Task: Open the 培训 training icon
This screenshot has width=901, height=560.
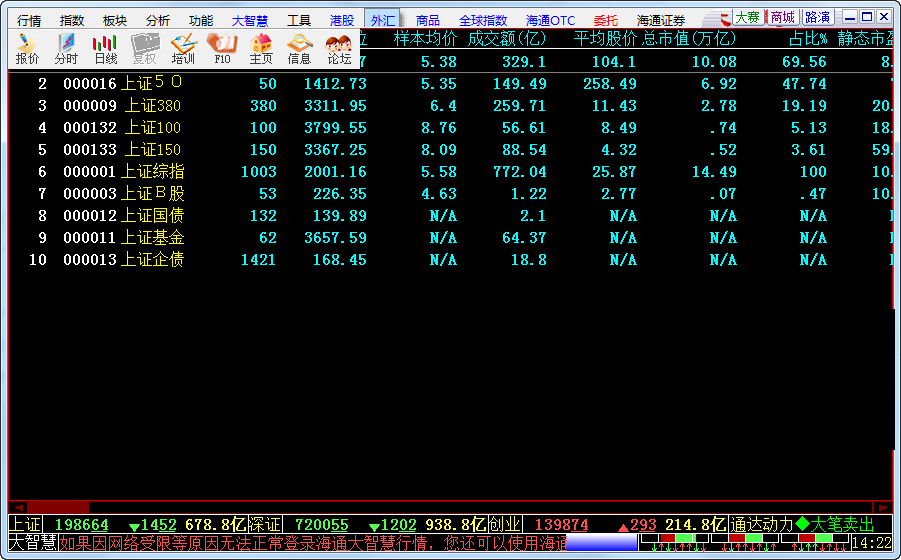Action: [183, 48]
